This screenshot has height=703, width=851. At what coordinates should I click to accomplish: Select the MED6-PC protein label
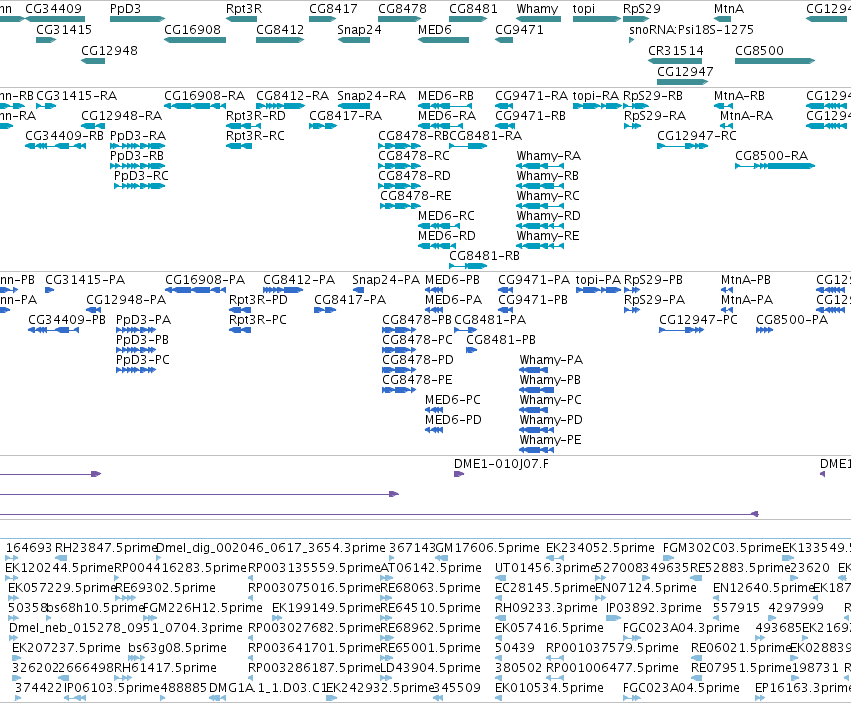click(453, 400)
